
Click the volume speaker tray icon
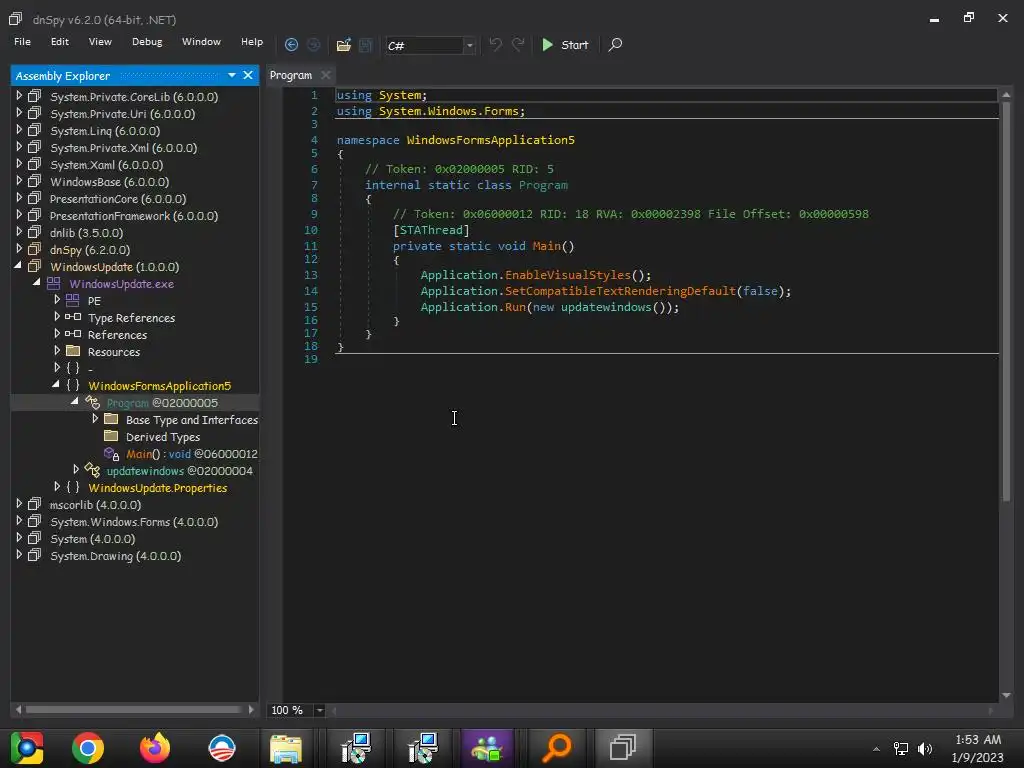pos(925,748)
